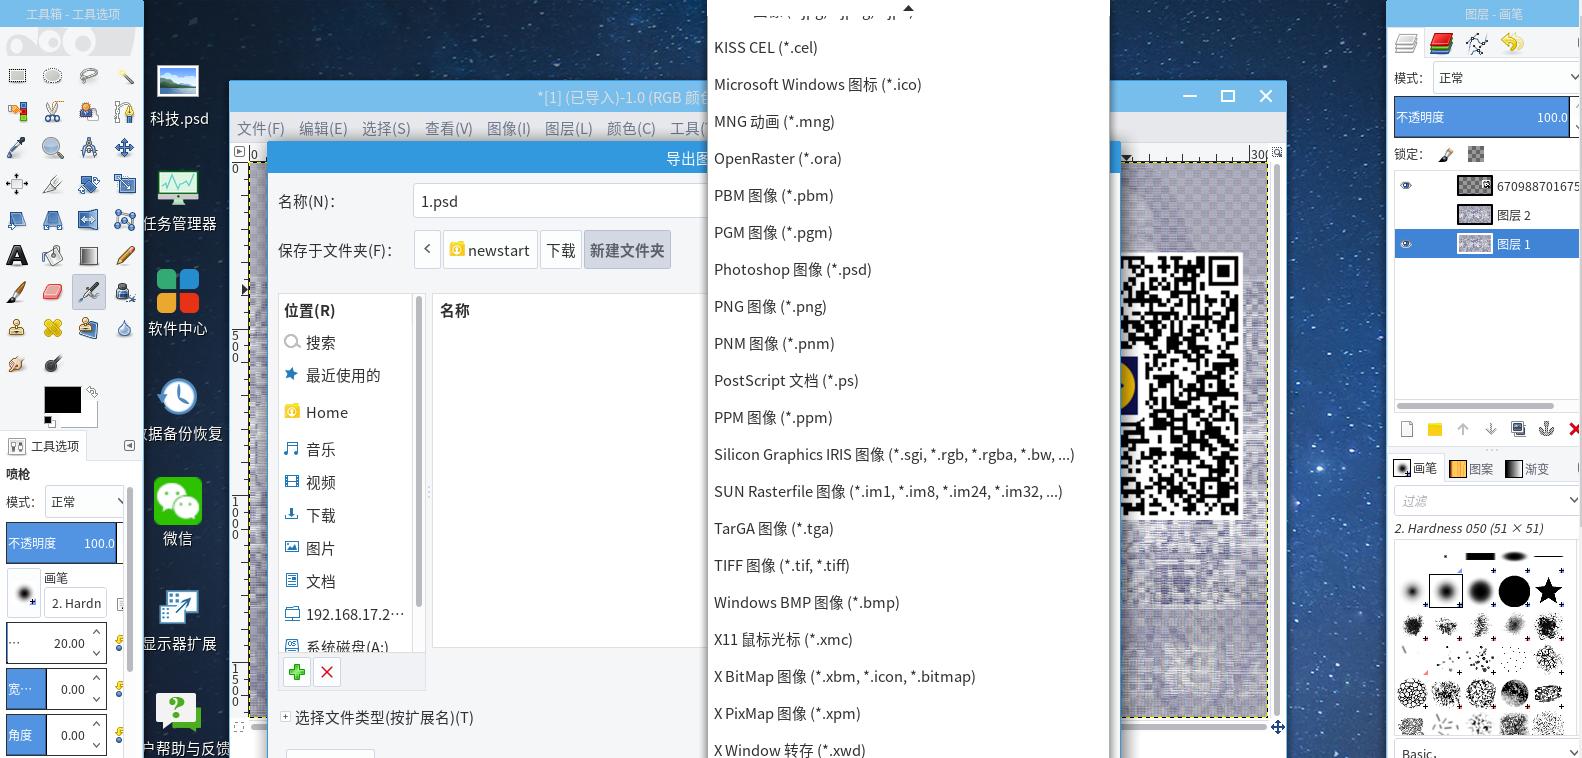Toggle lock pixels brush icon

(1446, 154)
